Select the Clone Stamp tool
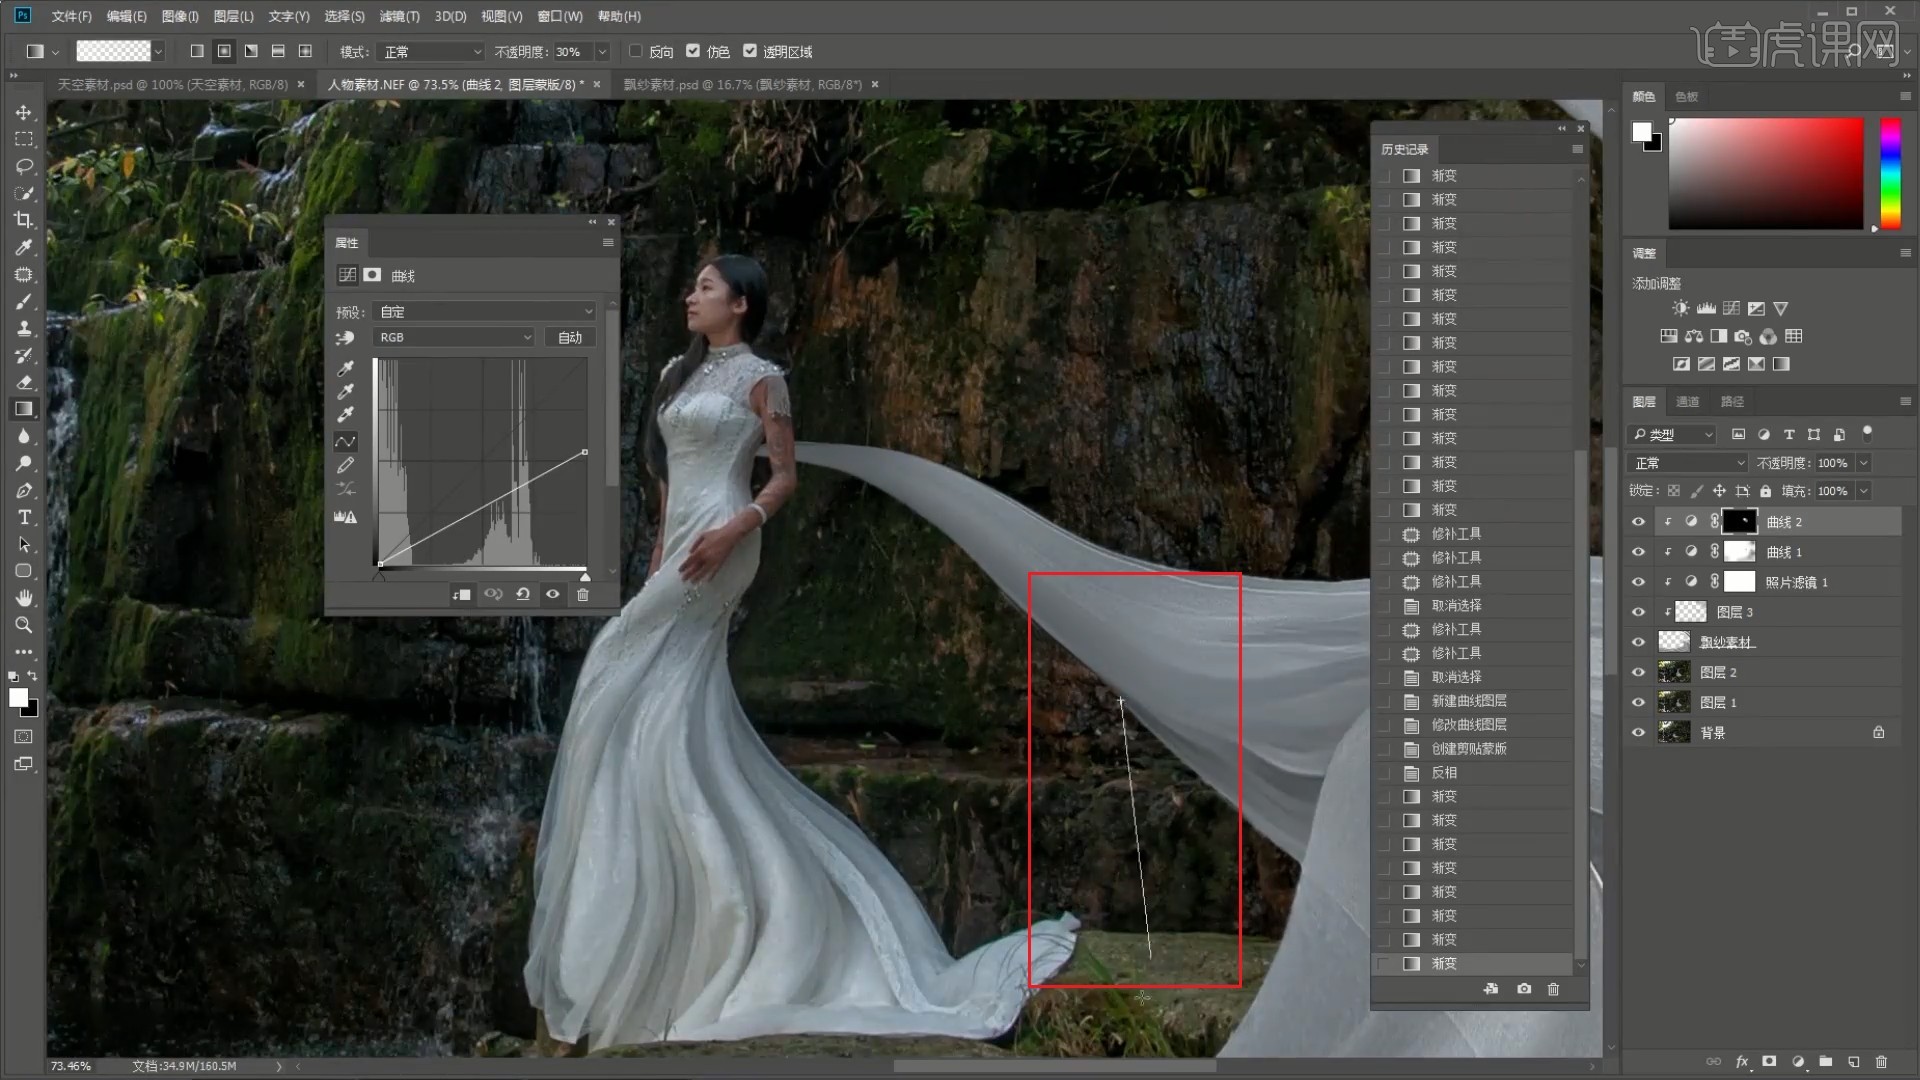1920x1080 pixels. (x=24, y=328)
